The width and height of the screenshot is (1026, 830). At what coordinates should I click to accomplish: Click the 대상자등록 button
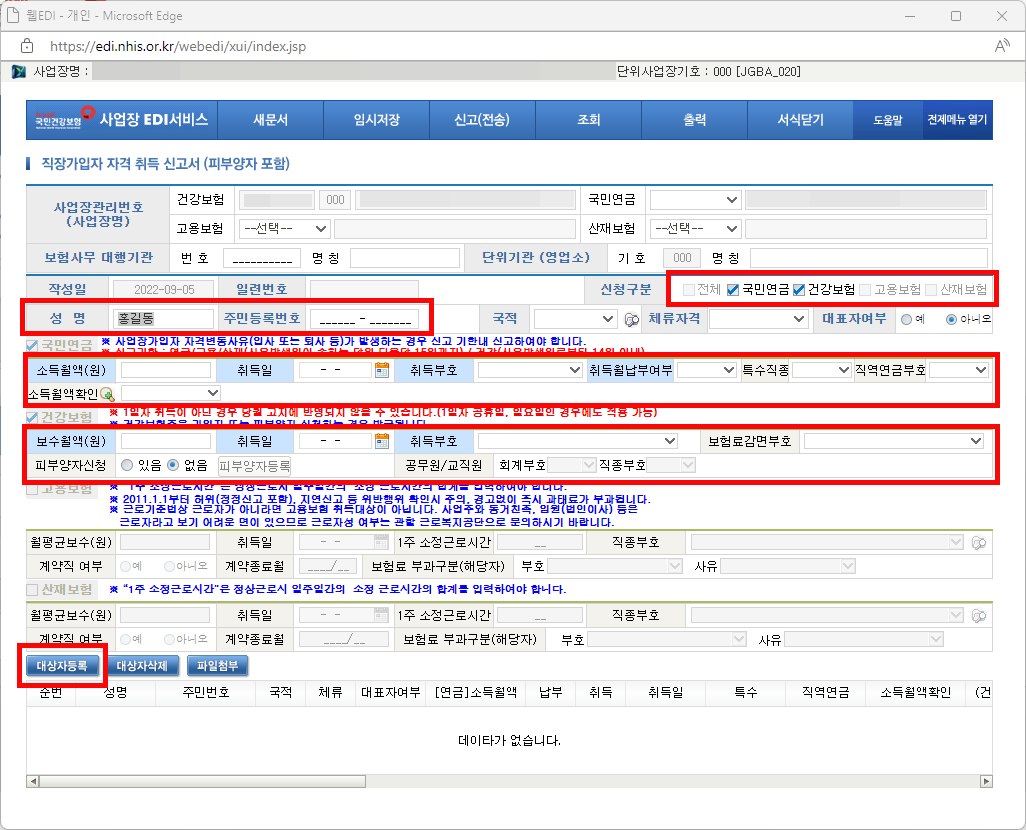tap(62, 666)
